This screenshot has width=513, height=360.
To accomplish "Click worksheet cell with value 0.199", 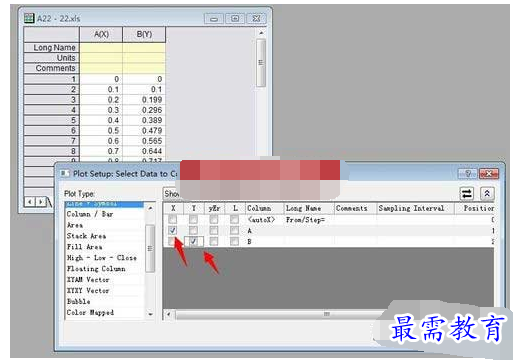I will point(144,100).
